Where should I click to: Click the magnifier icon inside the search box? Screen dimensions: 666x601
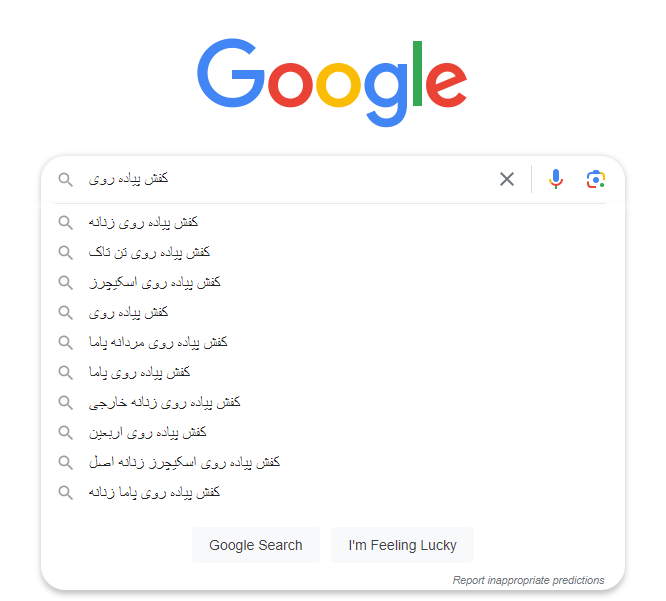pyautogui.click(x=66, y=179)
